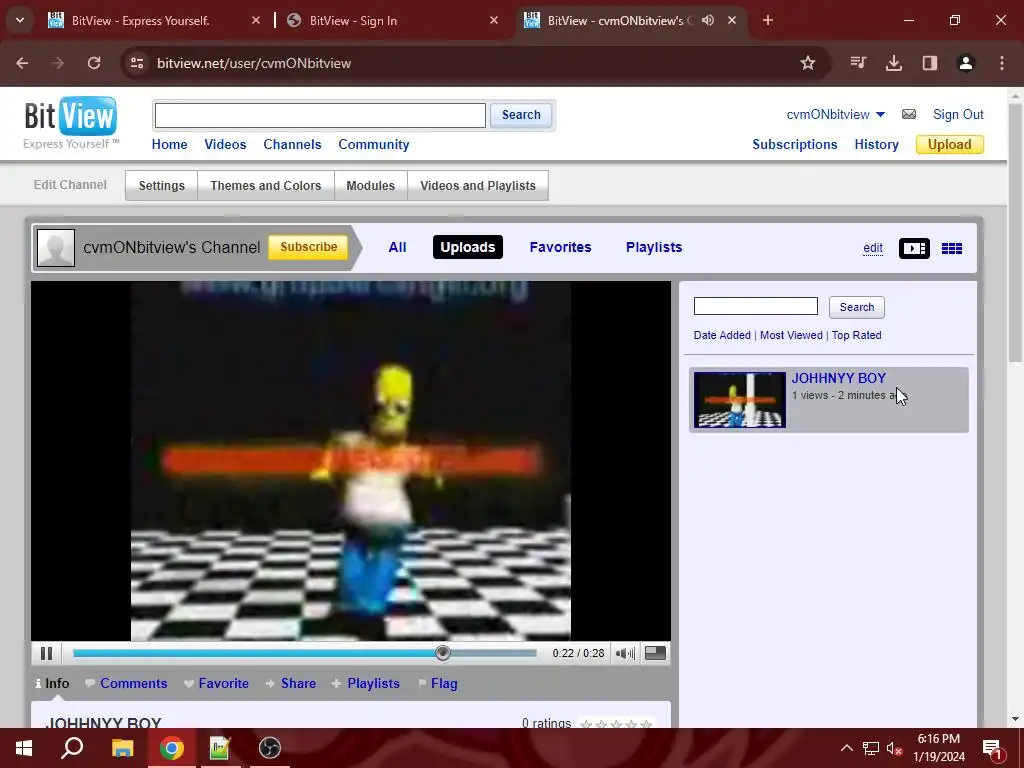This screenshot has height=768, width=1024.
Task: Sort videos by Most Viewed
Action: [x=791, y=335]
